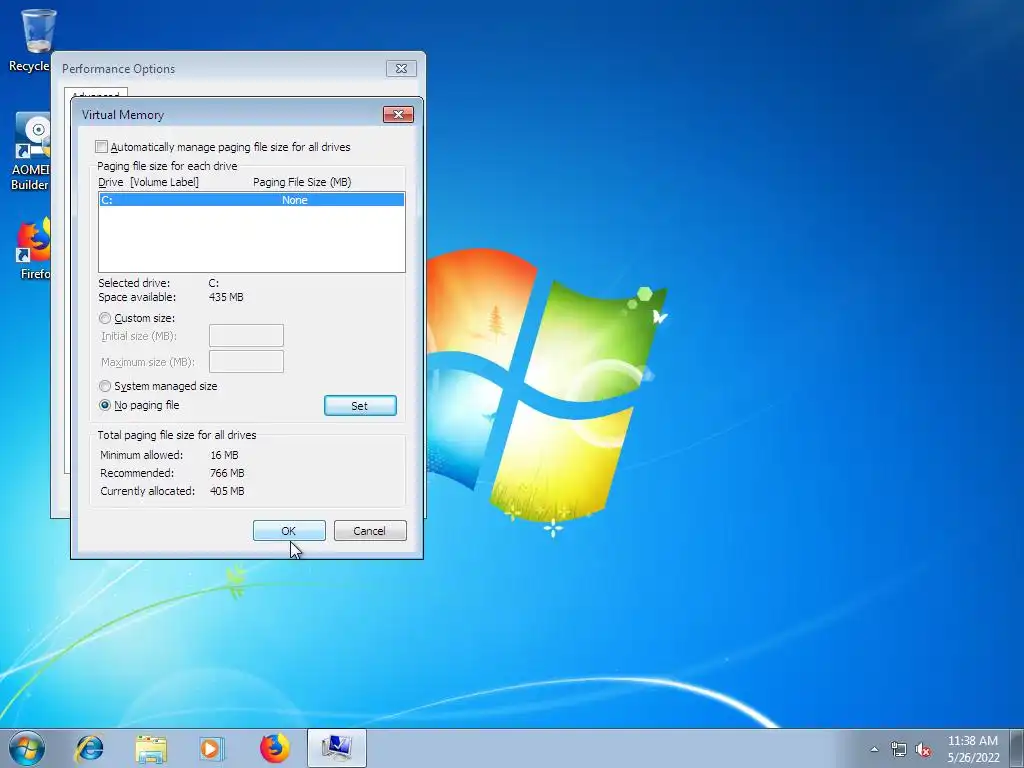
Task: Open Windows Media Player from the taskbar
Action: tap(212, 748)
